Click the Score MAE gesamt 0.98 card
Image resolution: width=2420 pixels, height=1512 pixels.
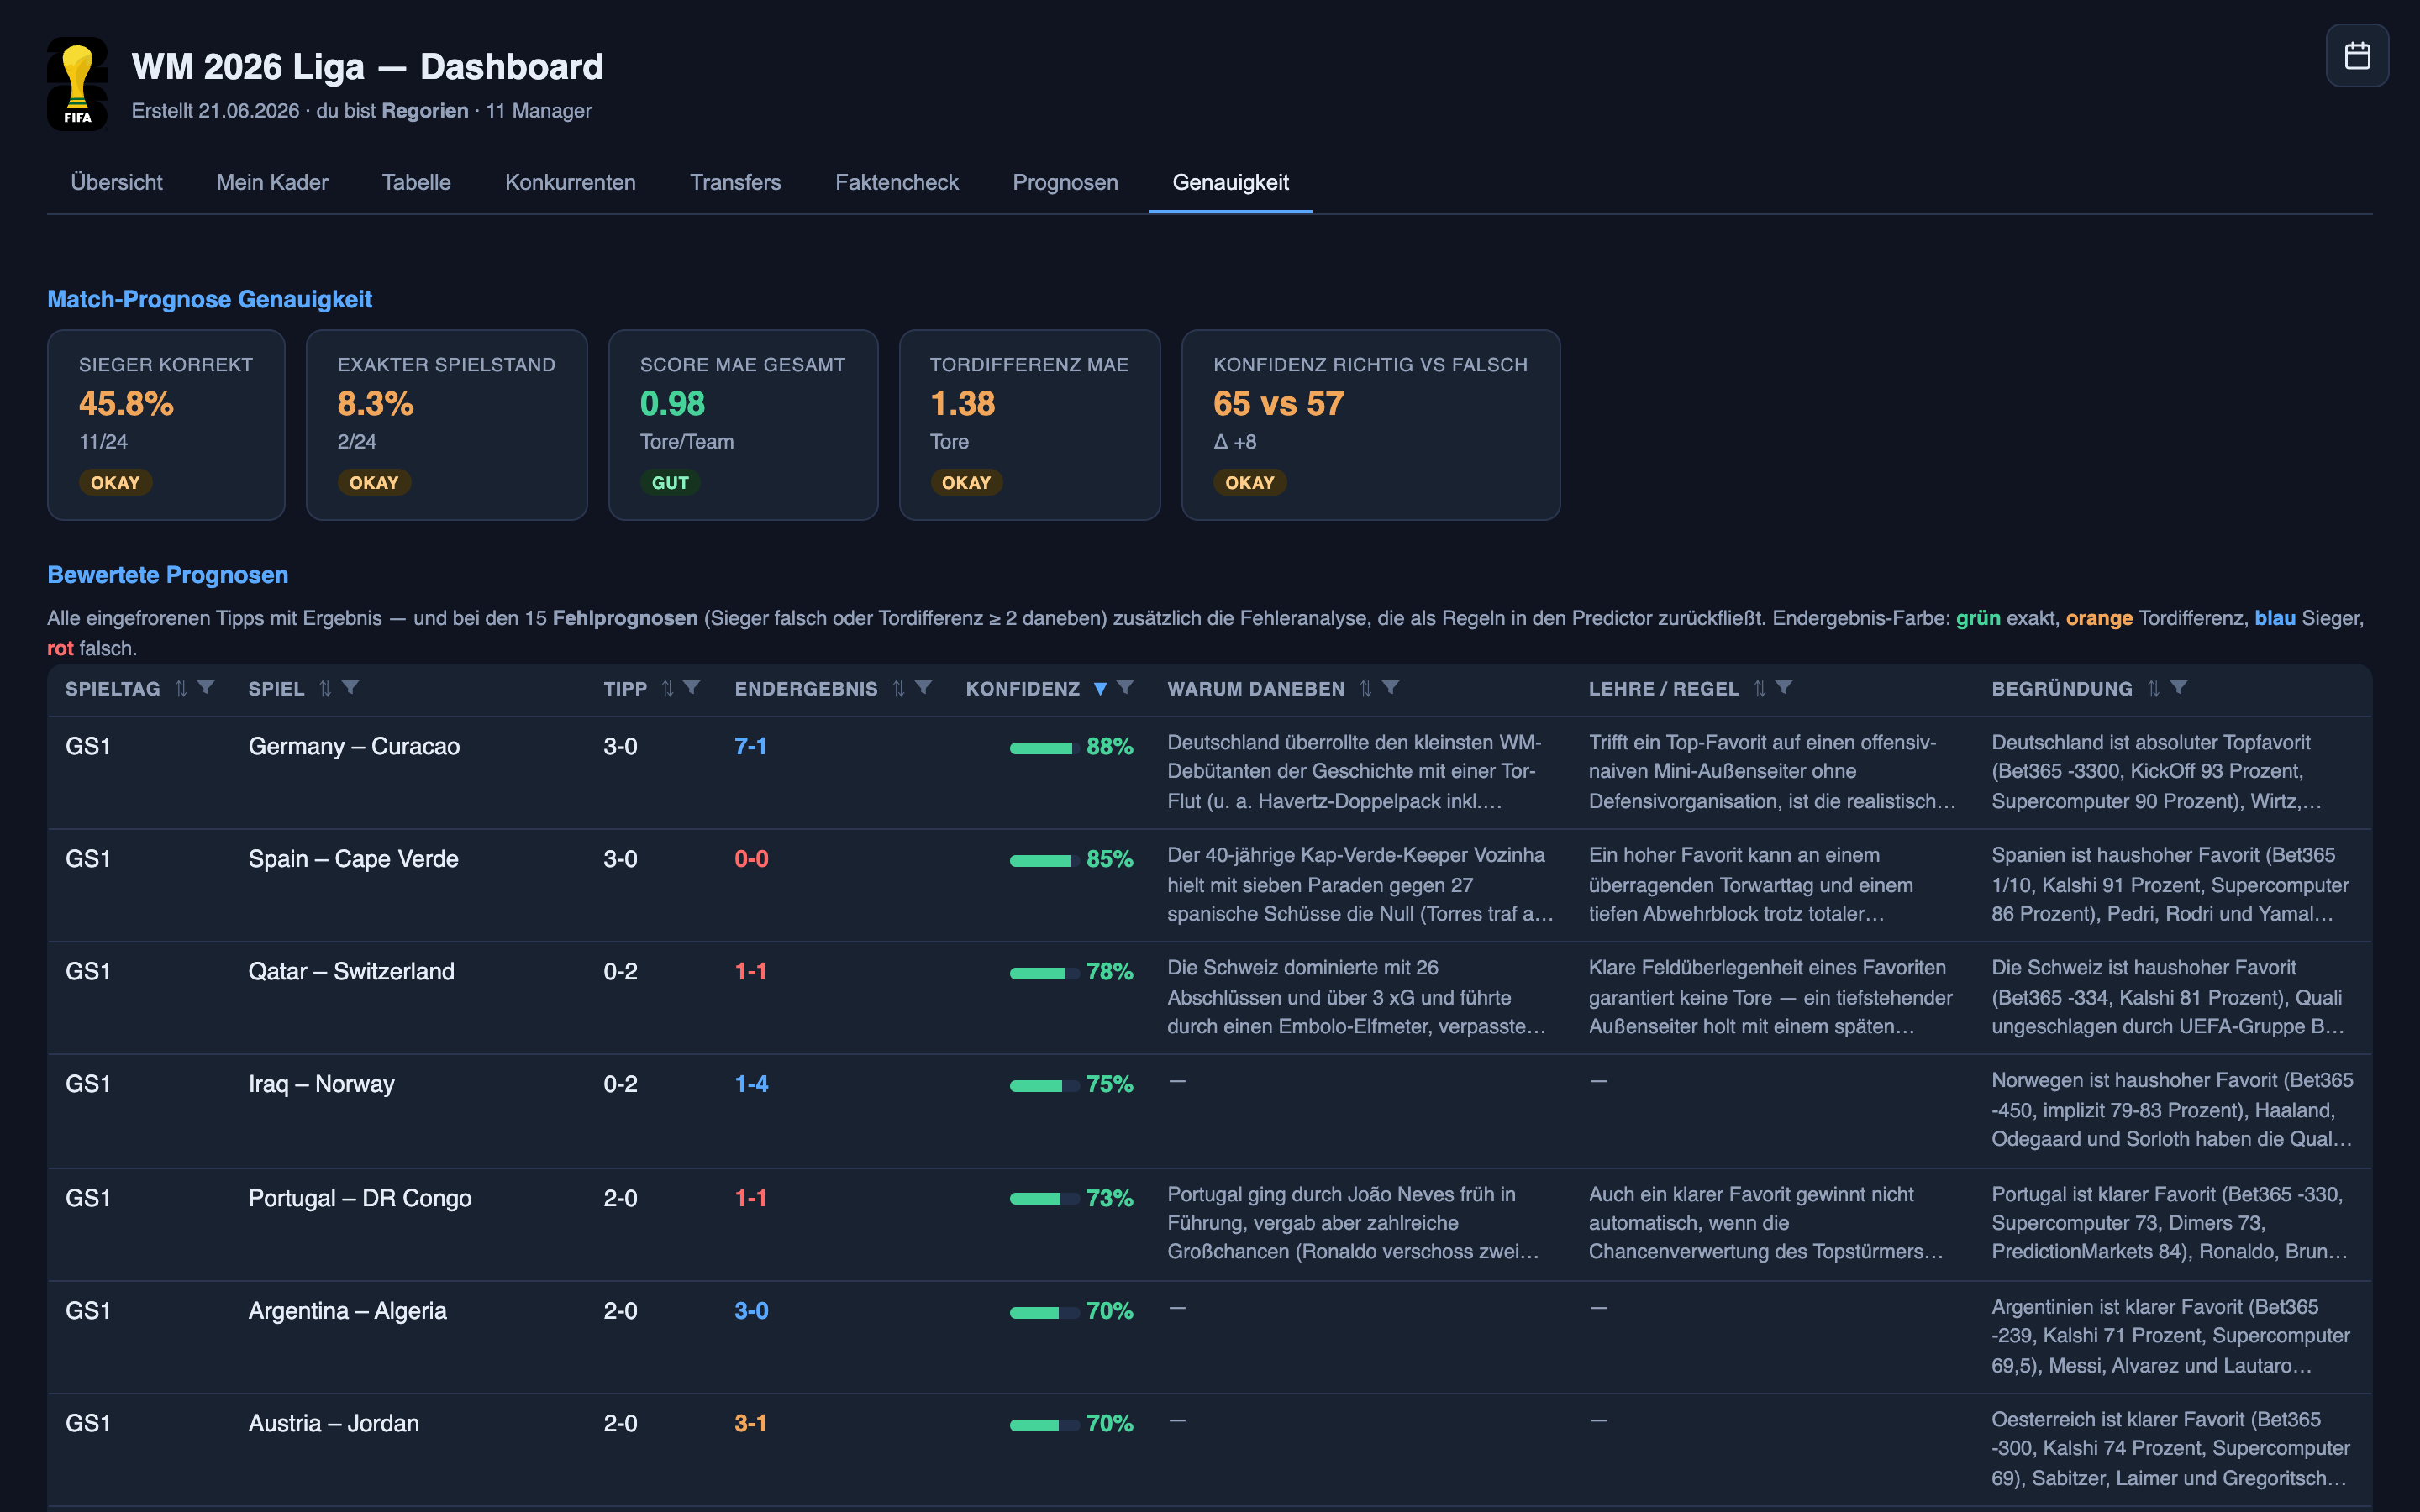tap(743, 424)
